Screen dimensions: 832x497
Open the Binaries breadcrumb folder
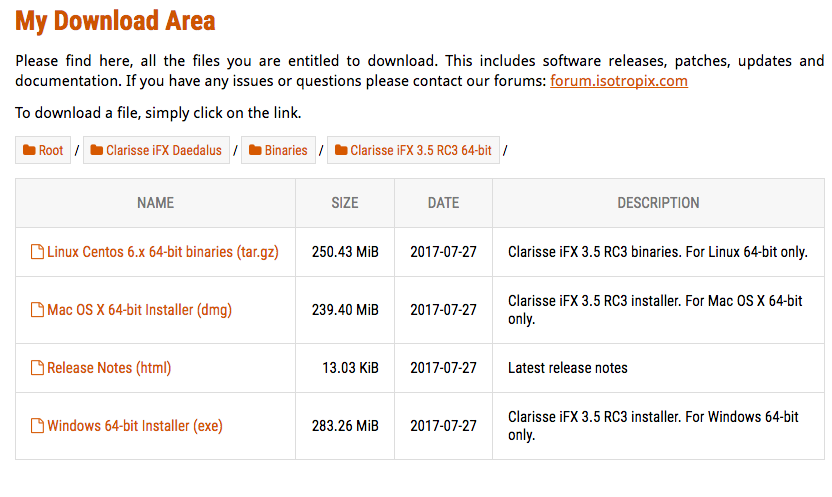(x=279, y=150)
